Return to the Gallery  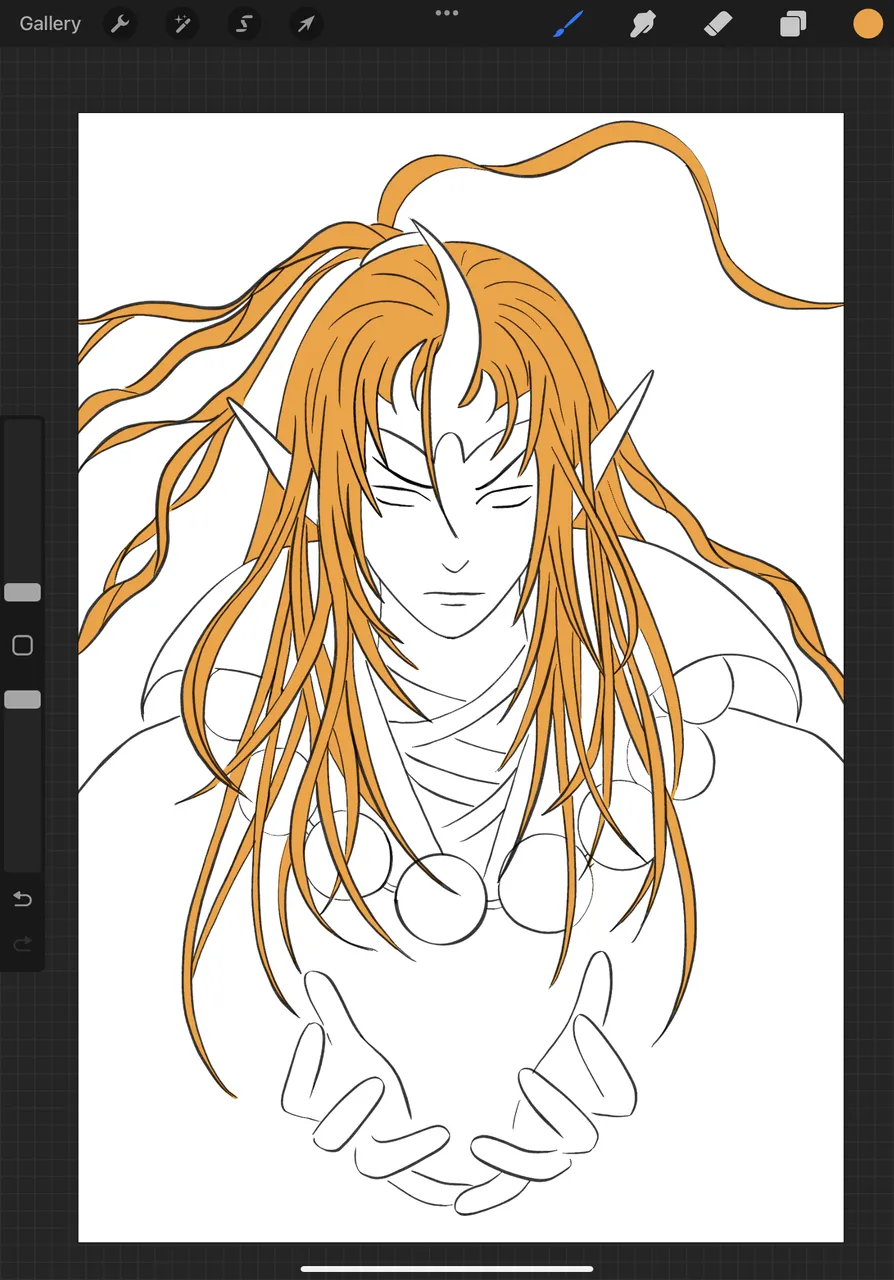tap(50, 24)
